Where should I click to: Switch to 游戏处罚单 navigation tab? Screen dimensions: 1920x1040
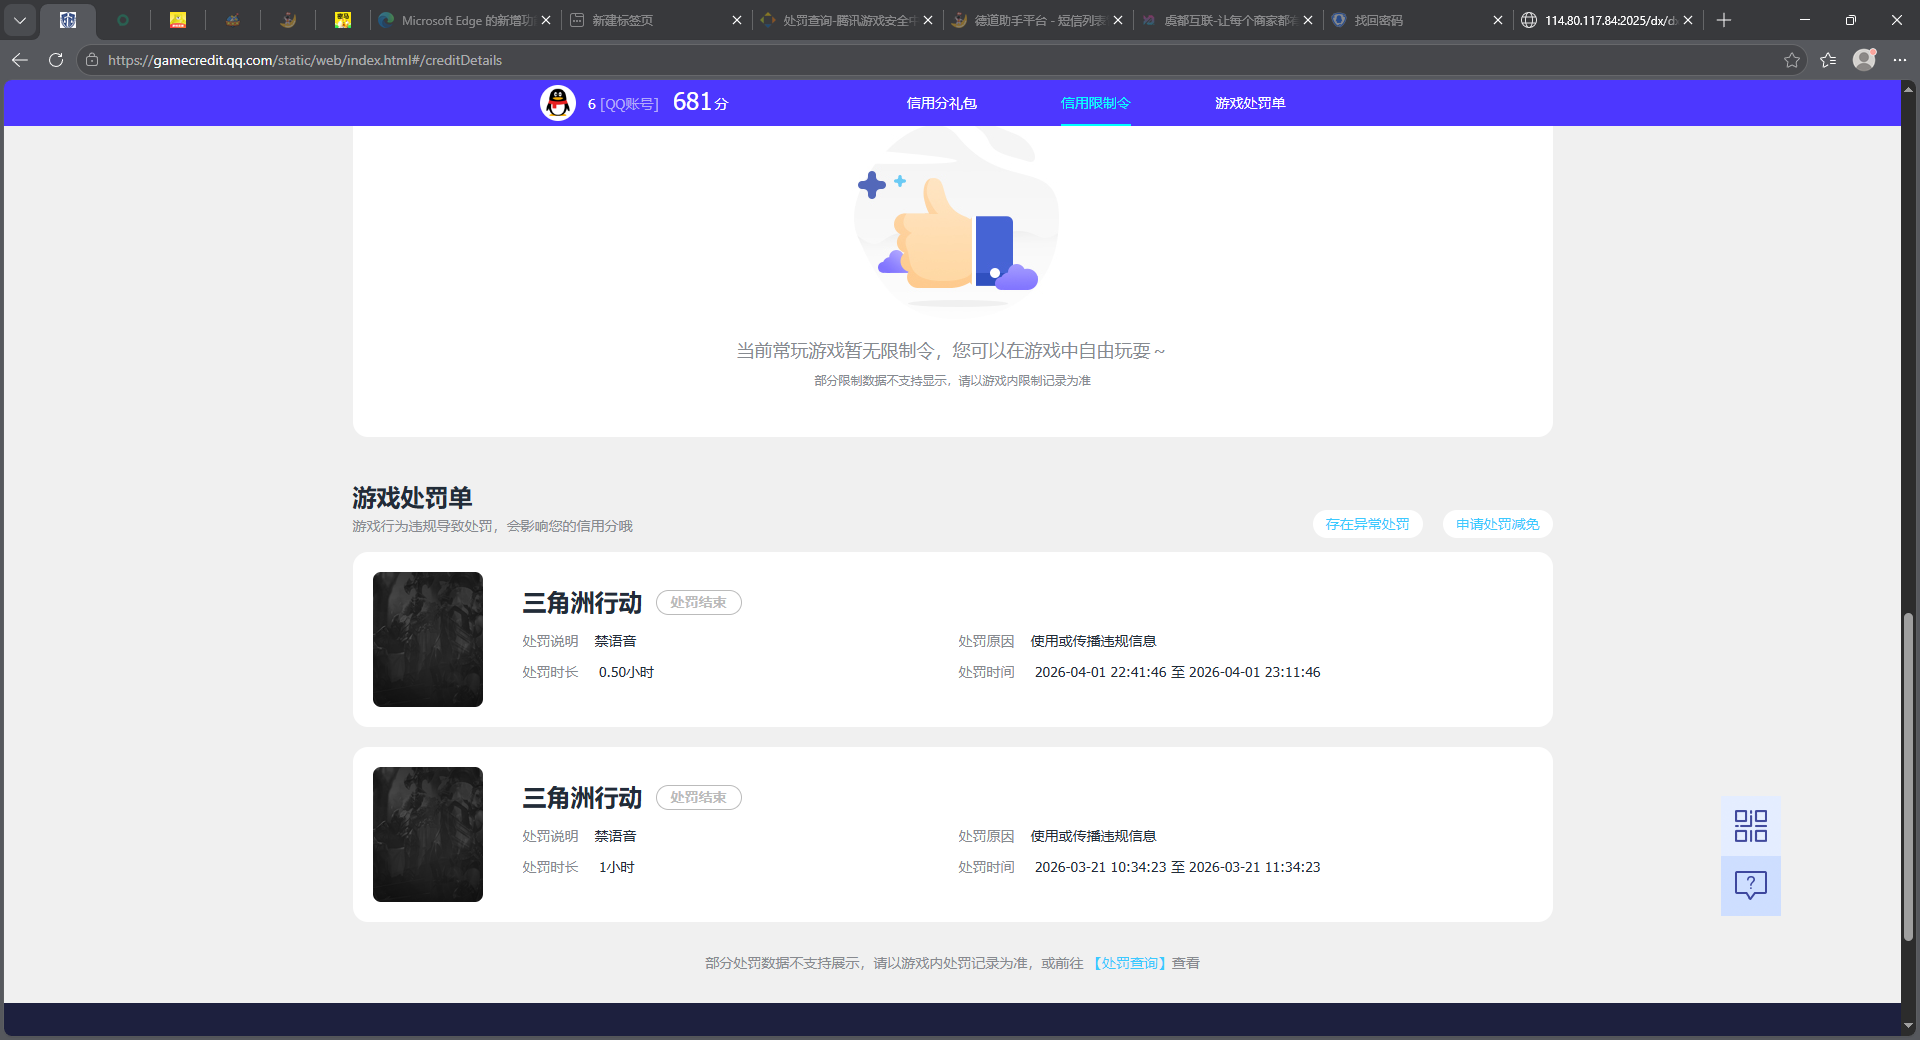tap(1250, 103)
